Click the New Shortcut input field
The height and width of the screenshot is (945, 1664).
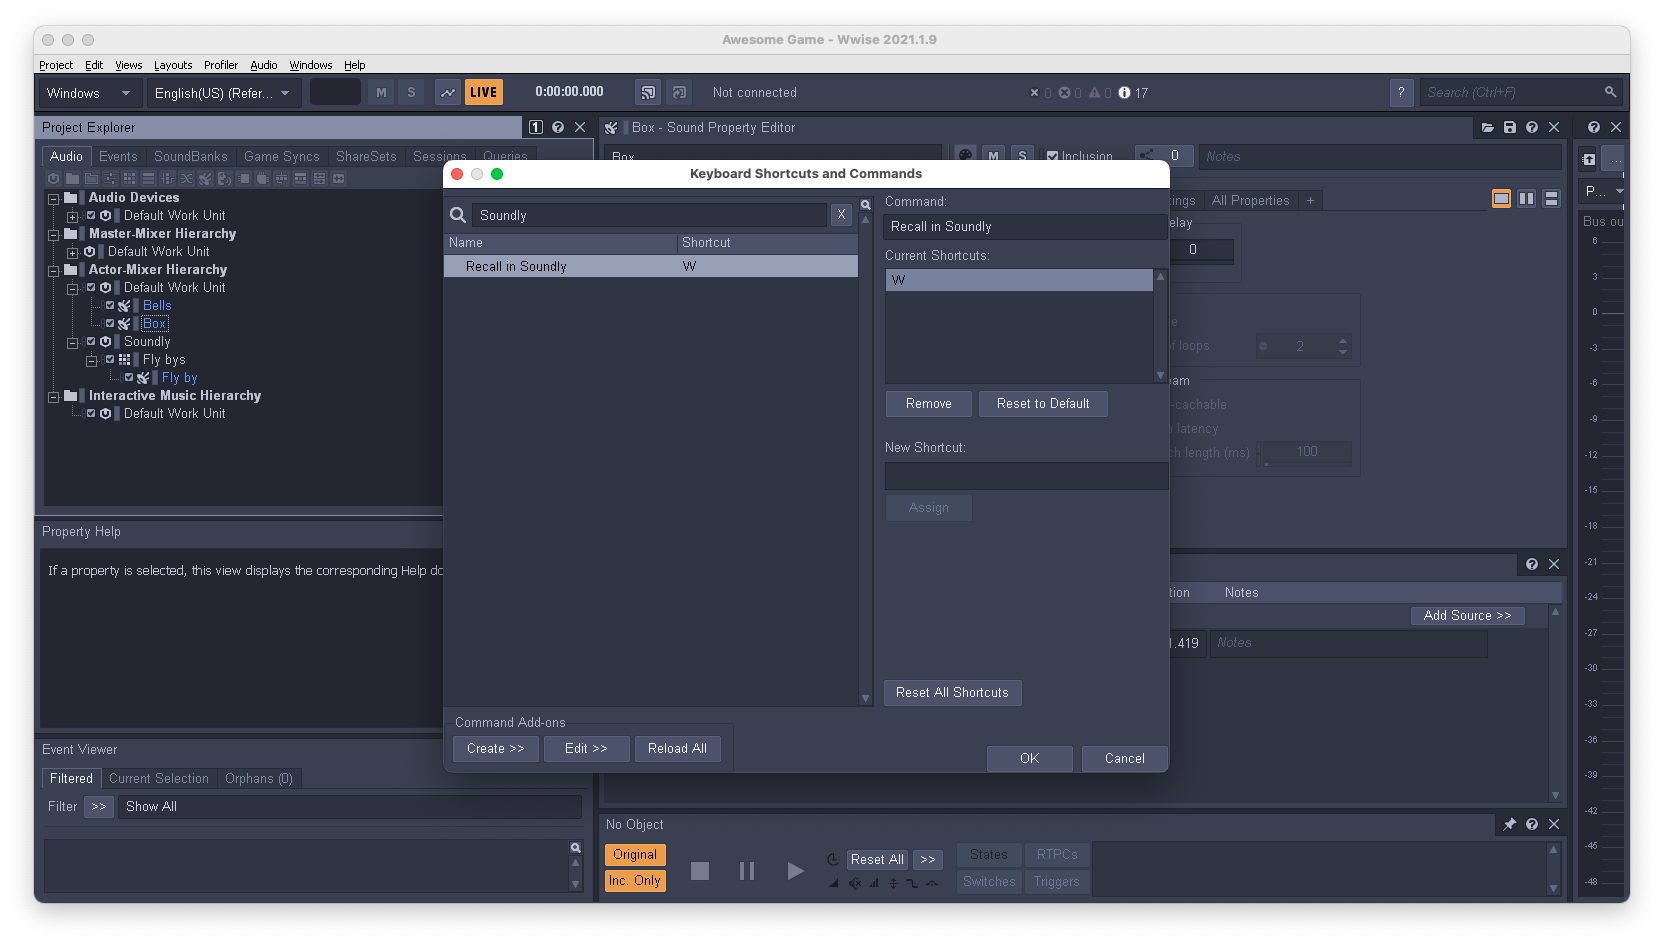point(1026,476)
